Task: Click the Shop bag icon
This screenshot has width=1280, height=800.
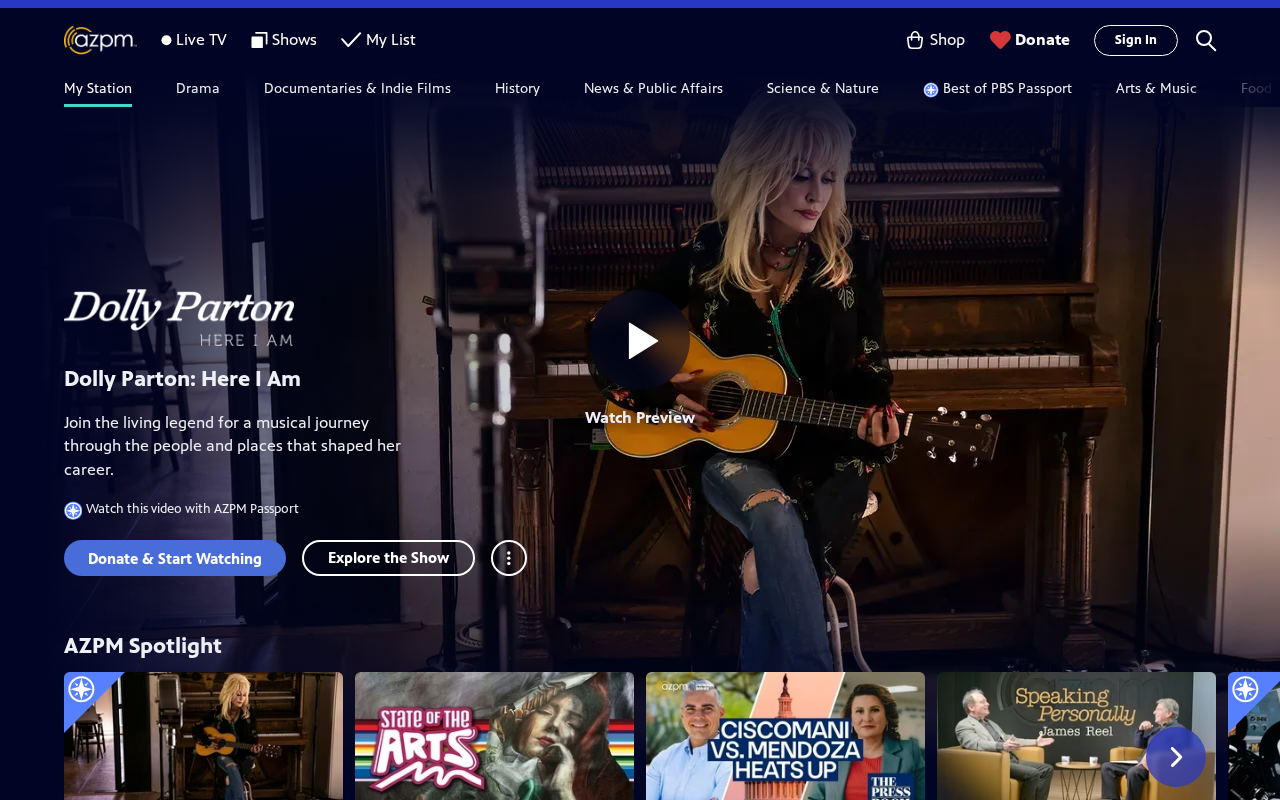Action: click(x=915, y=40)
